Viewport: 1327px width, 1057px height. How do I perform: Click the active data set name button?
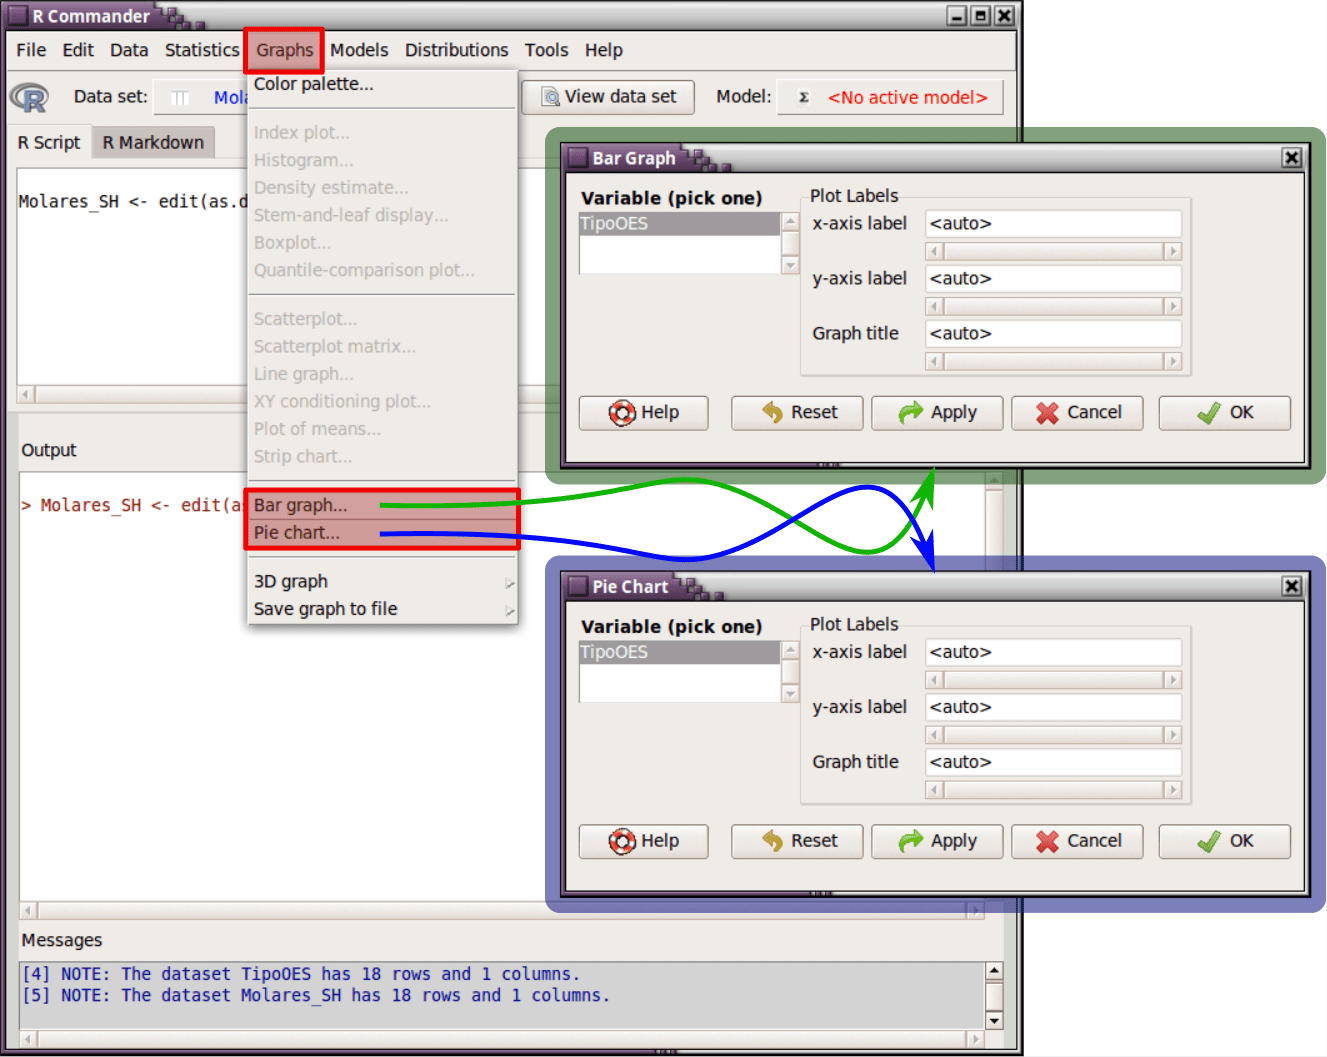tap(203, 97)
